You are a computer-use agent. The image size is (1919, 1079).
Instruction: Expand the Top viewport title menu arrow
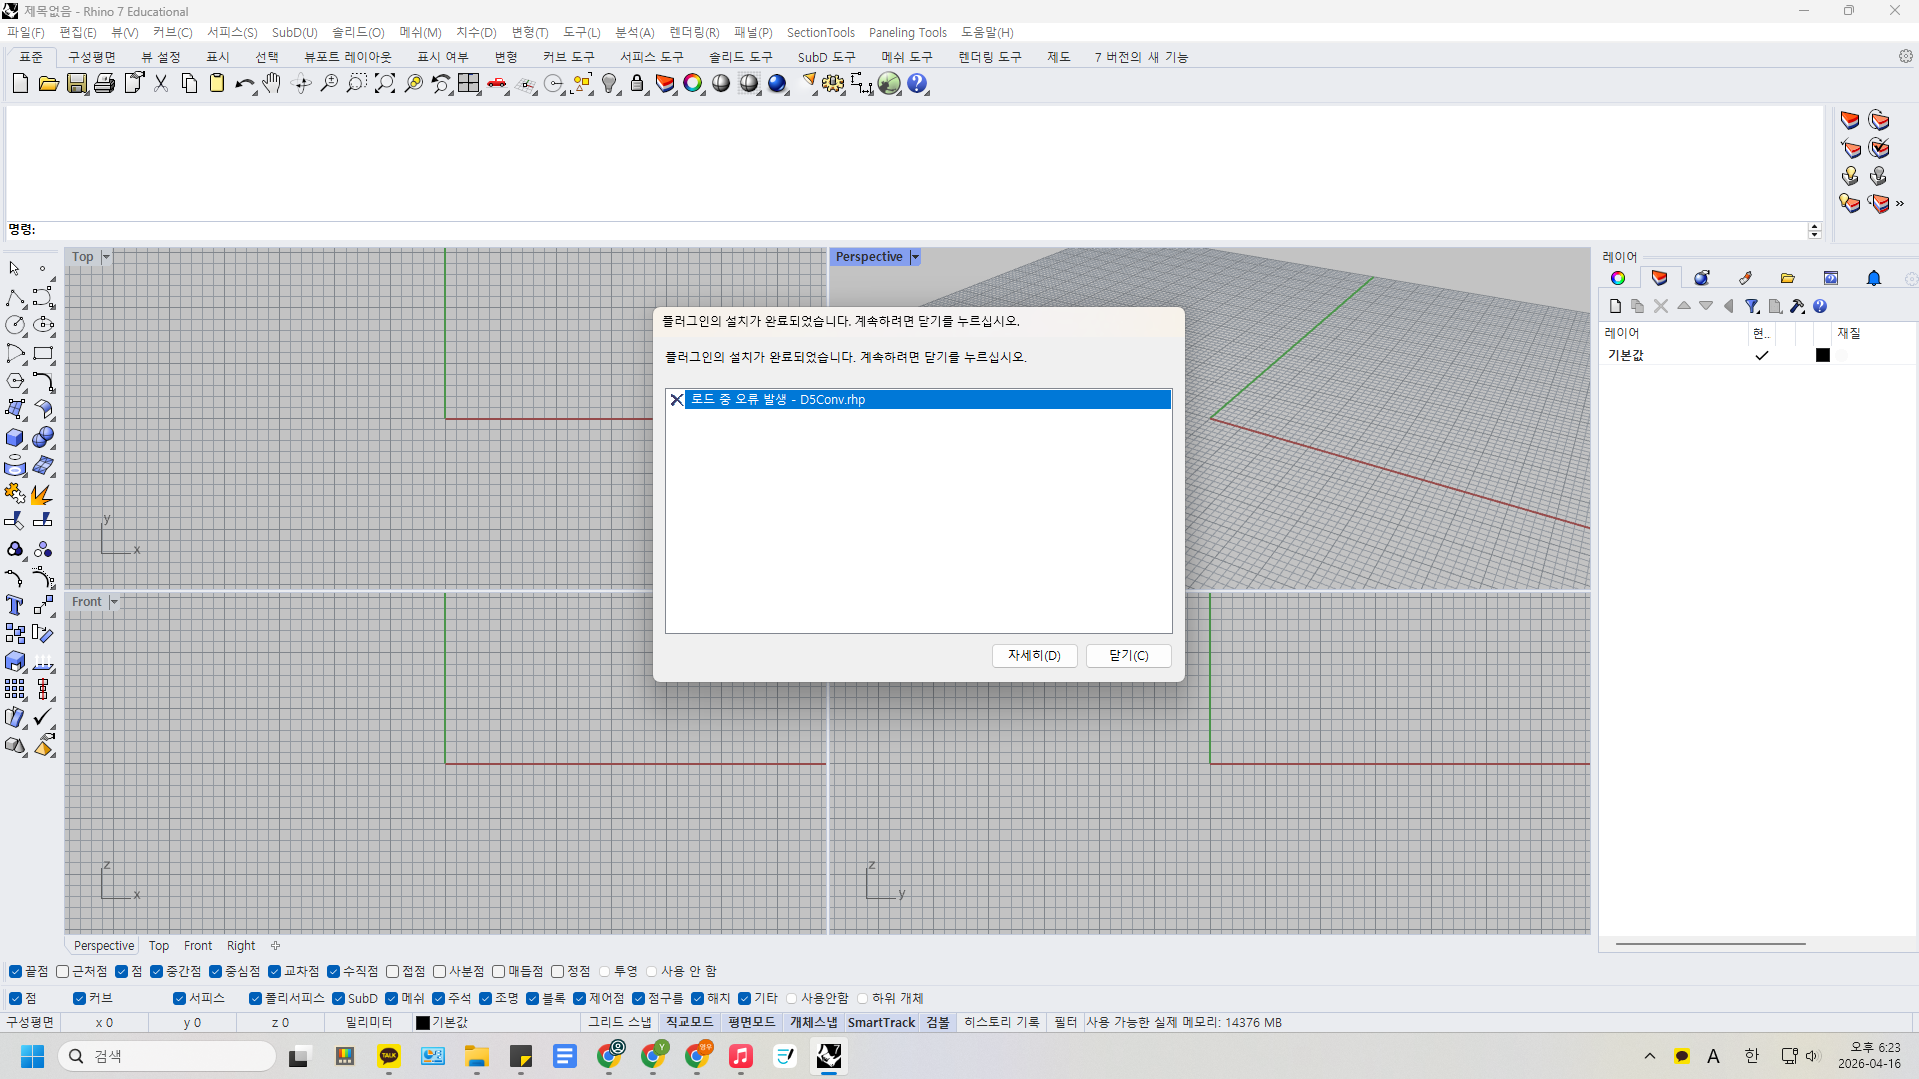[106, 258]
